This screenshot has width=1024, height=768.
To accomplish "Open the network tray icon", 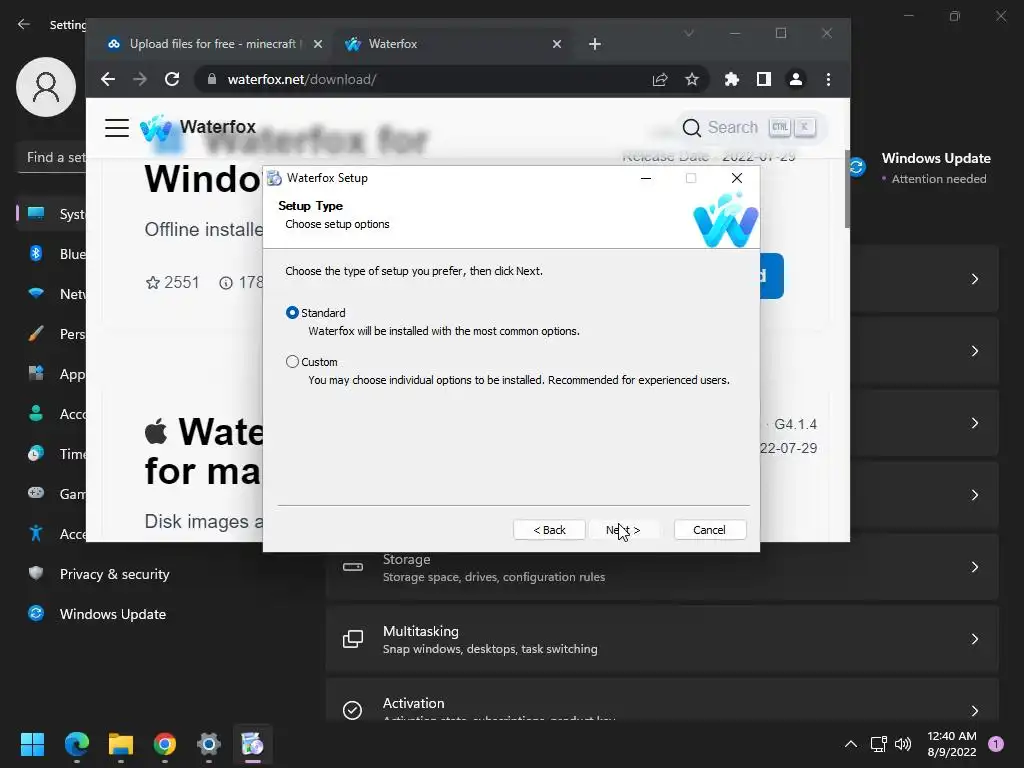I will [878, 744].
